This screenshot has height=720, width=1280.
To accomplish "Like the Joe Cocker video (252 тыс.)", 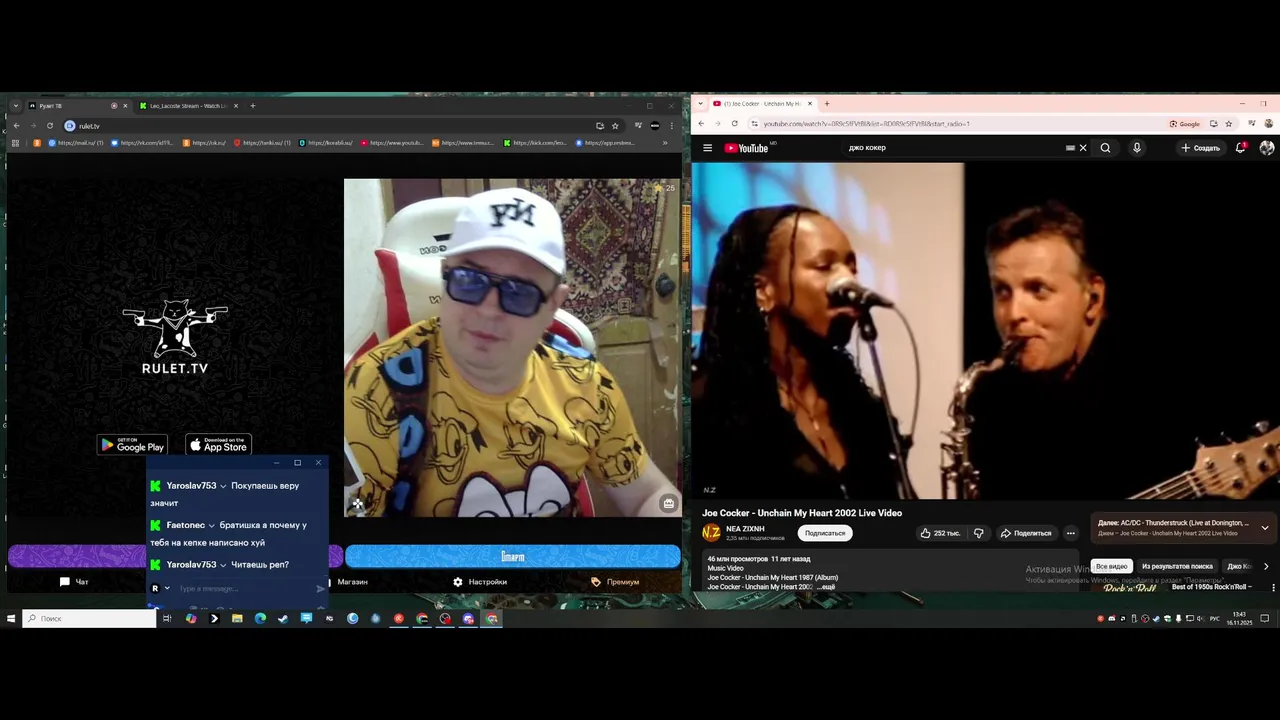I will [x=940, y=533].
